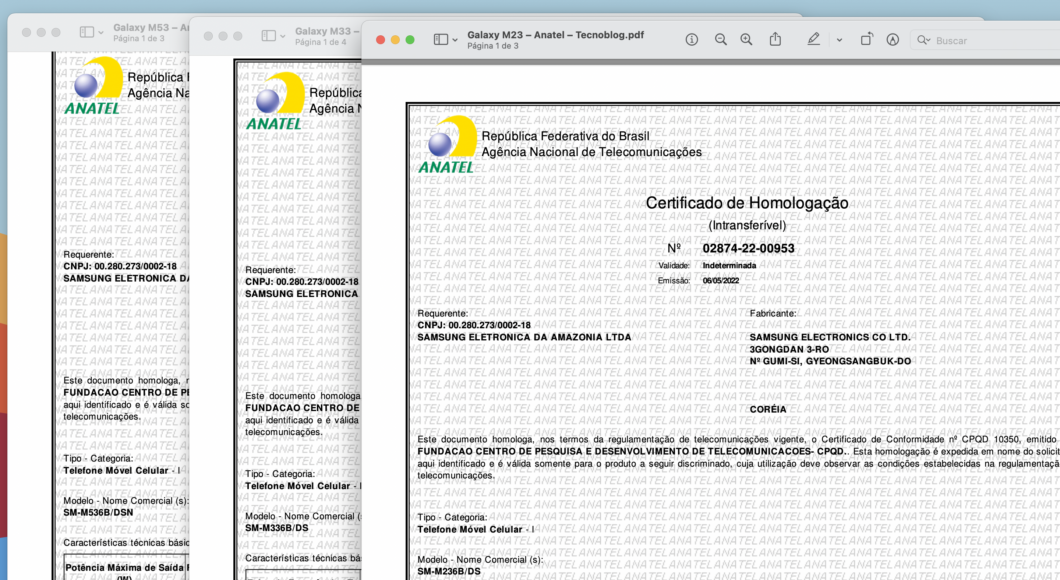Click 'SAMSUNG ELECTRONICS CO LTD.' manufacturer text

click(x=830, y=337)
